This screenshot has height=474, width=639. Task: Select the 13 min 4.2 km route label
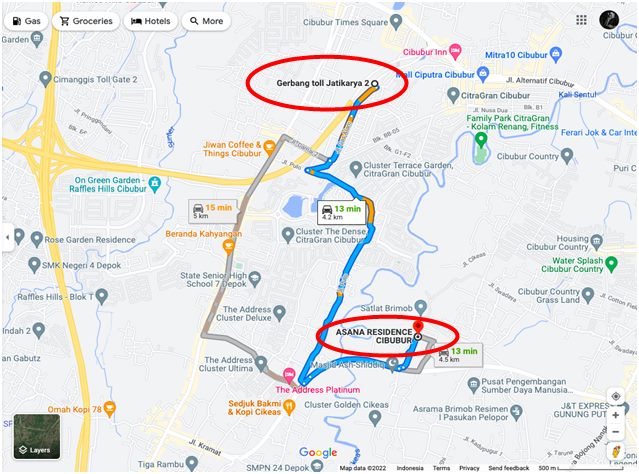(x=342, y=212)
